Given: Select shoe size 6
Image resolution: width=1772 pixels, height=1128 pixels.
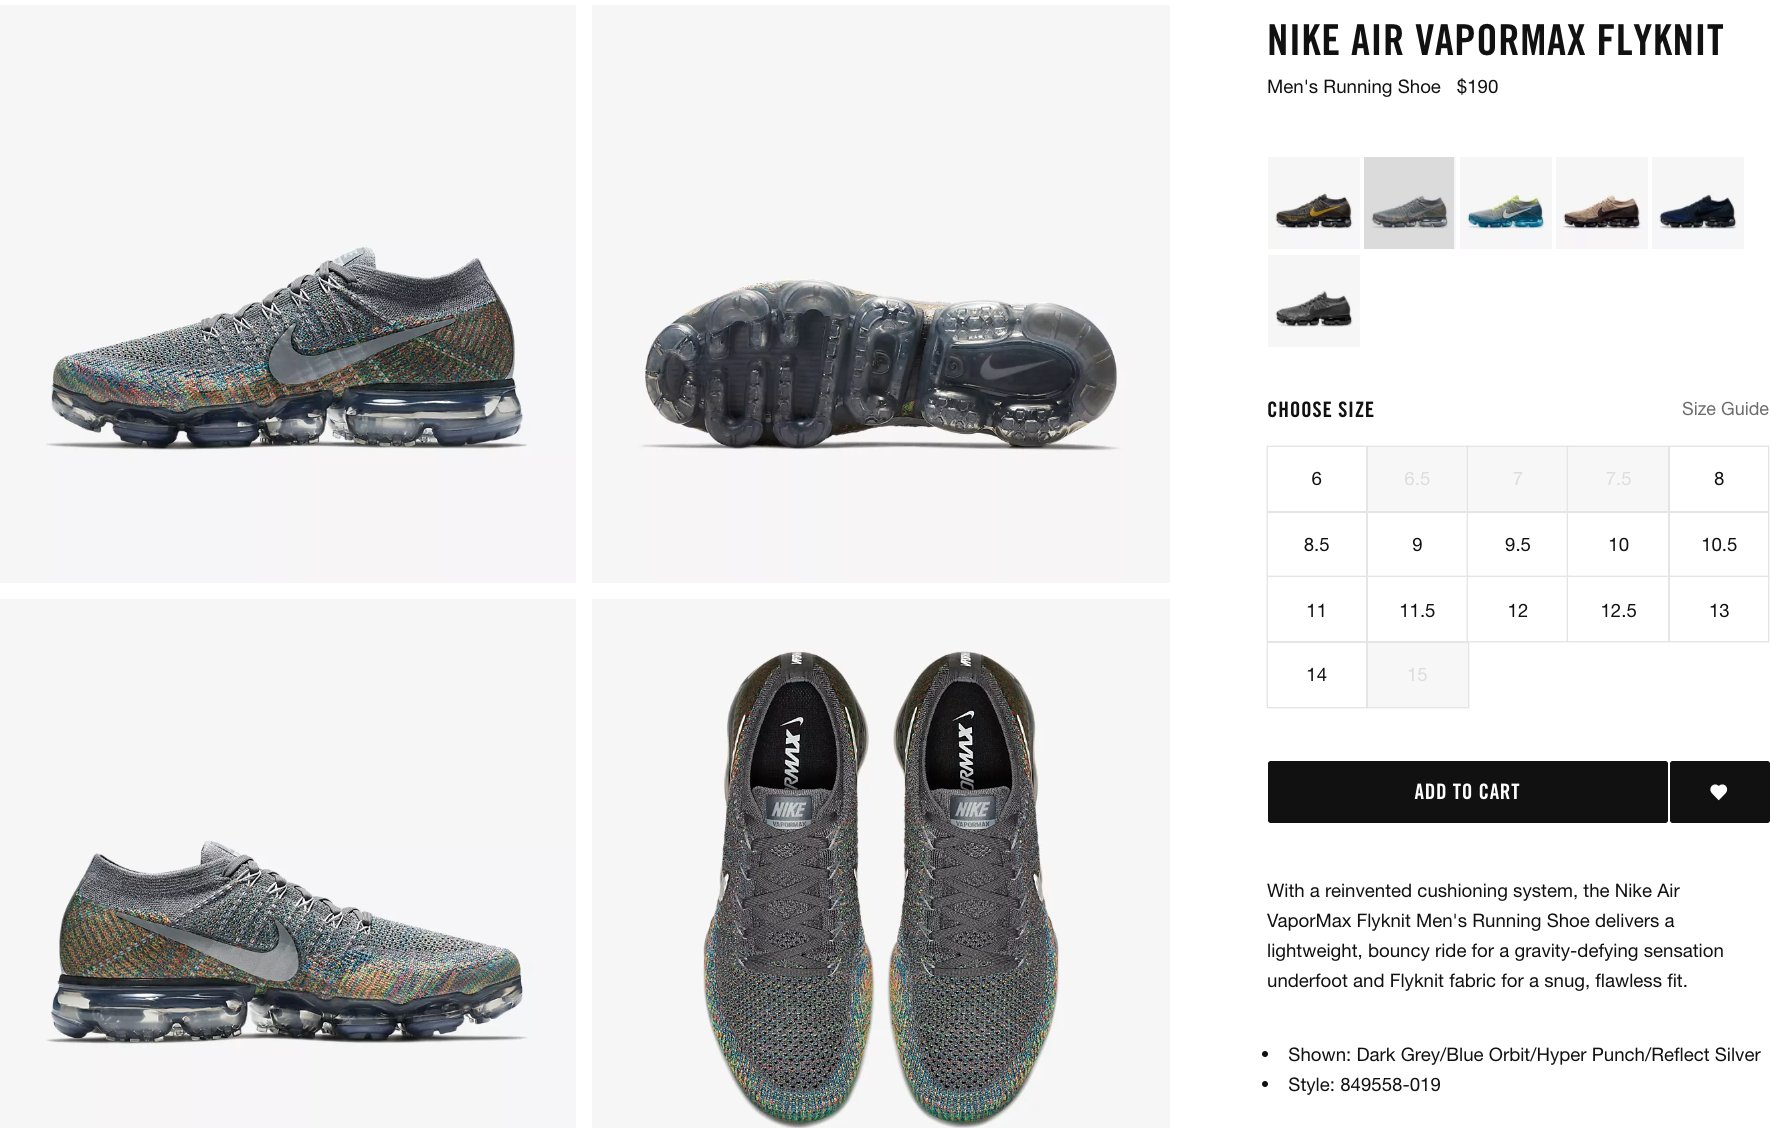Looking at the screenshot, I should [x=1316, y=479].
